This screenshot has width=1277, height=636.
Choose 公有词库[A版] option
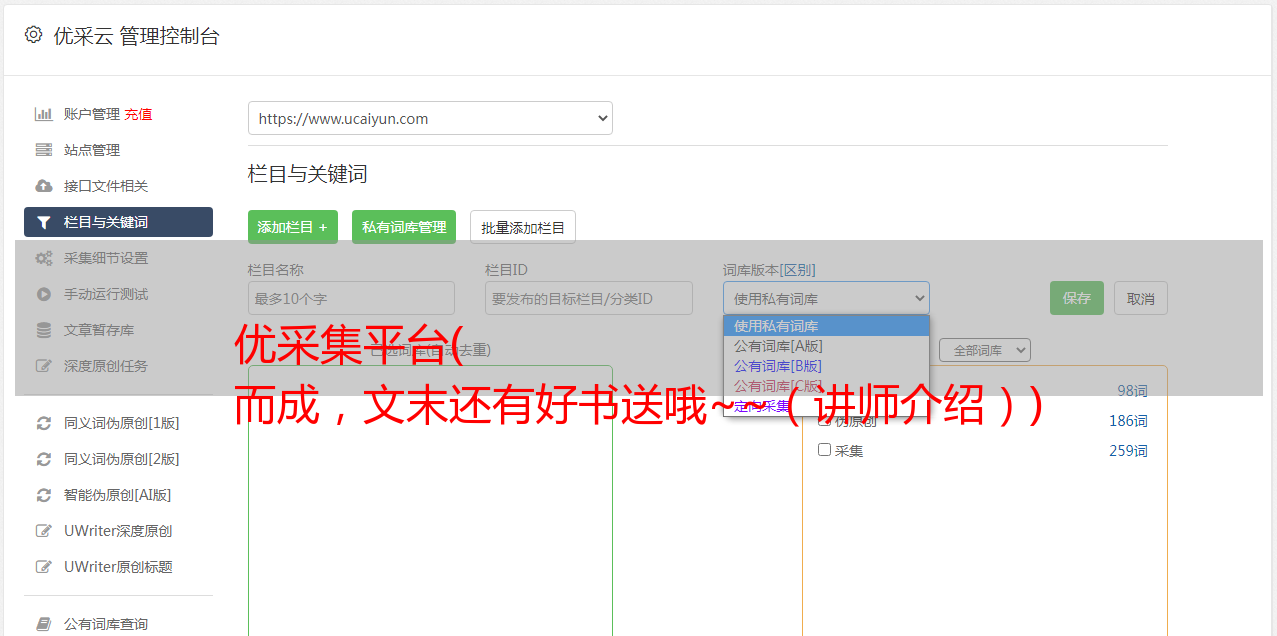(x=826, y=346)
